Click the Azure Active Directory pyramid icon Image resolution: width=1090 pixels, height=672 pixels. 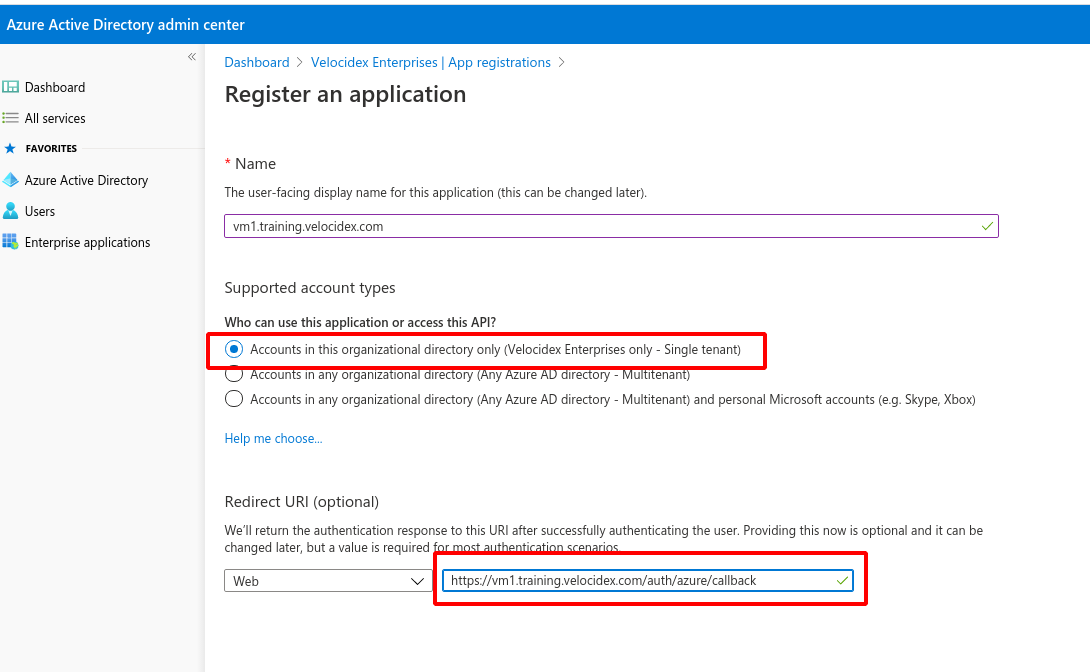coord(11,180)
